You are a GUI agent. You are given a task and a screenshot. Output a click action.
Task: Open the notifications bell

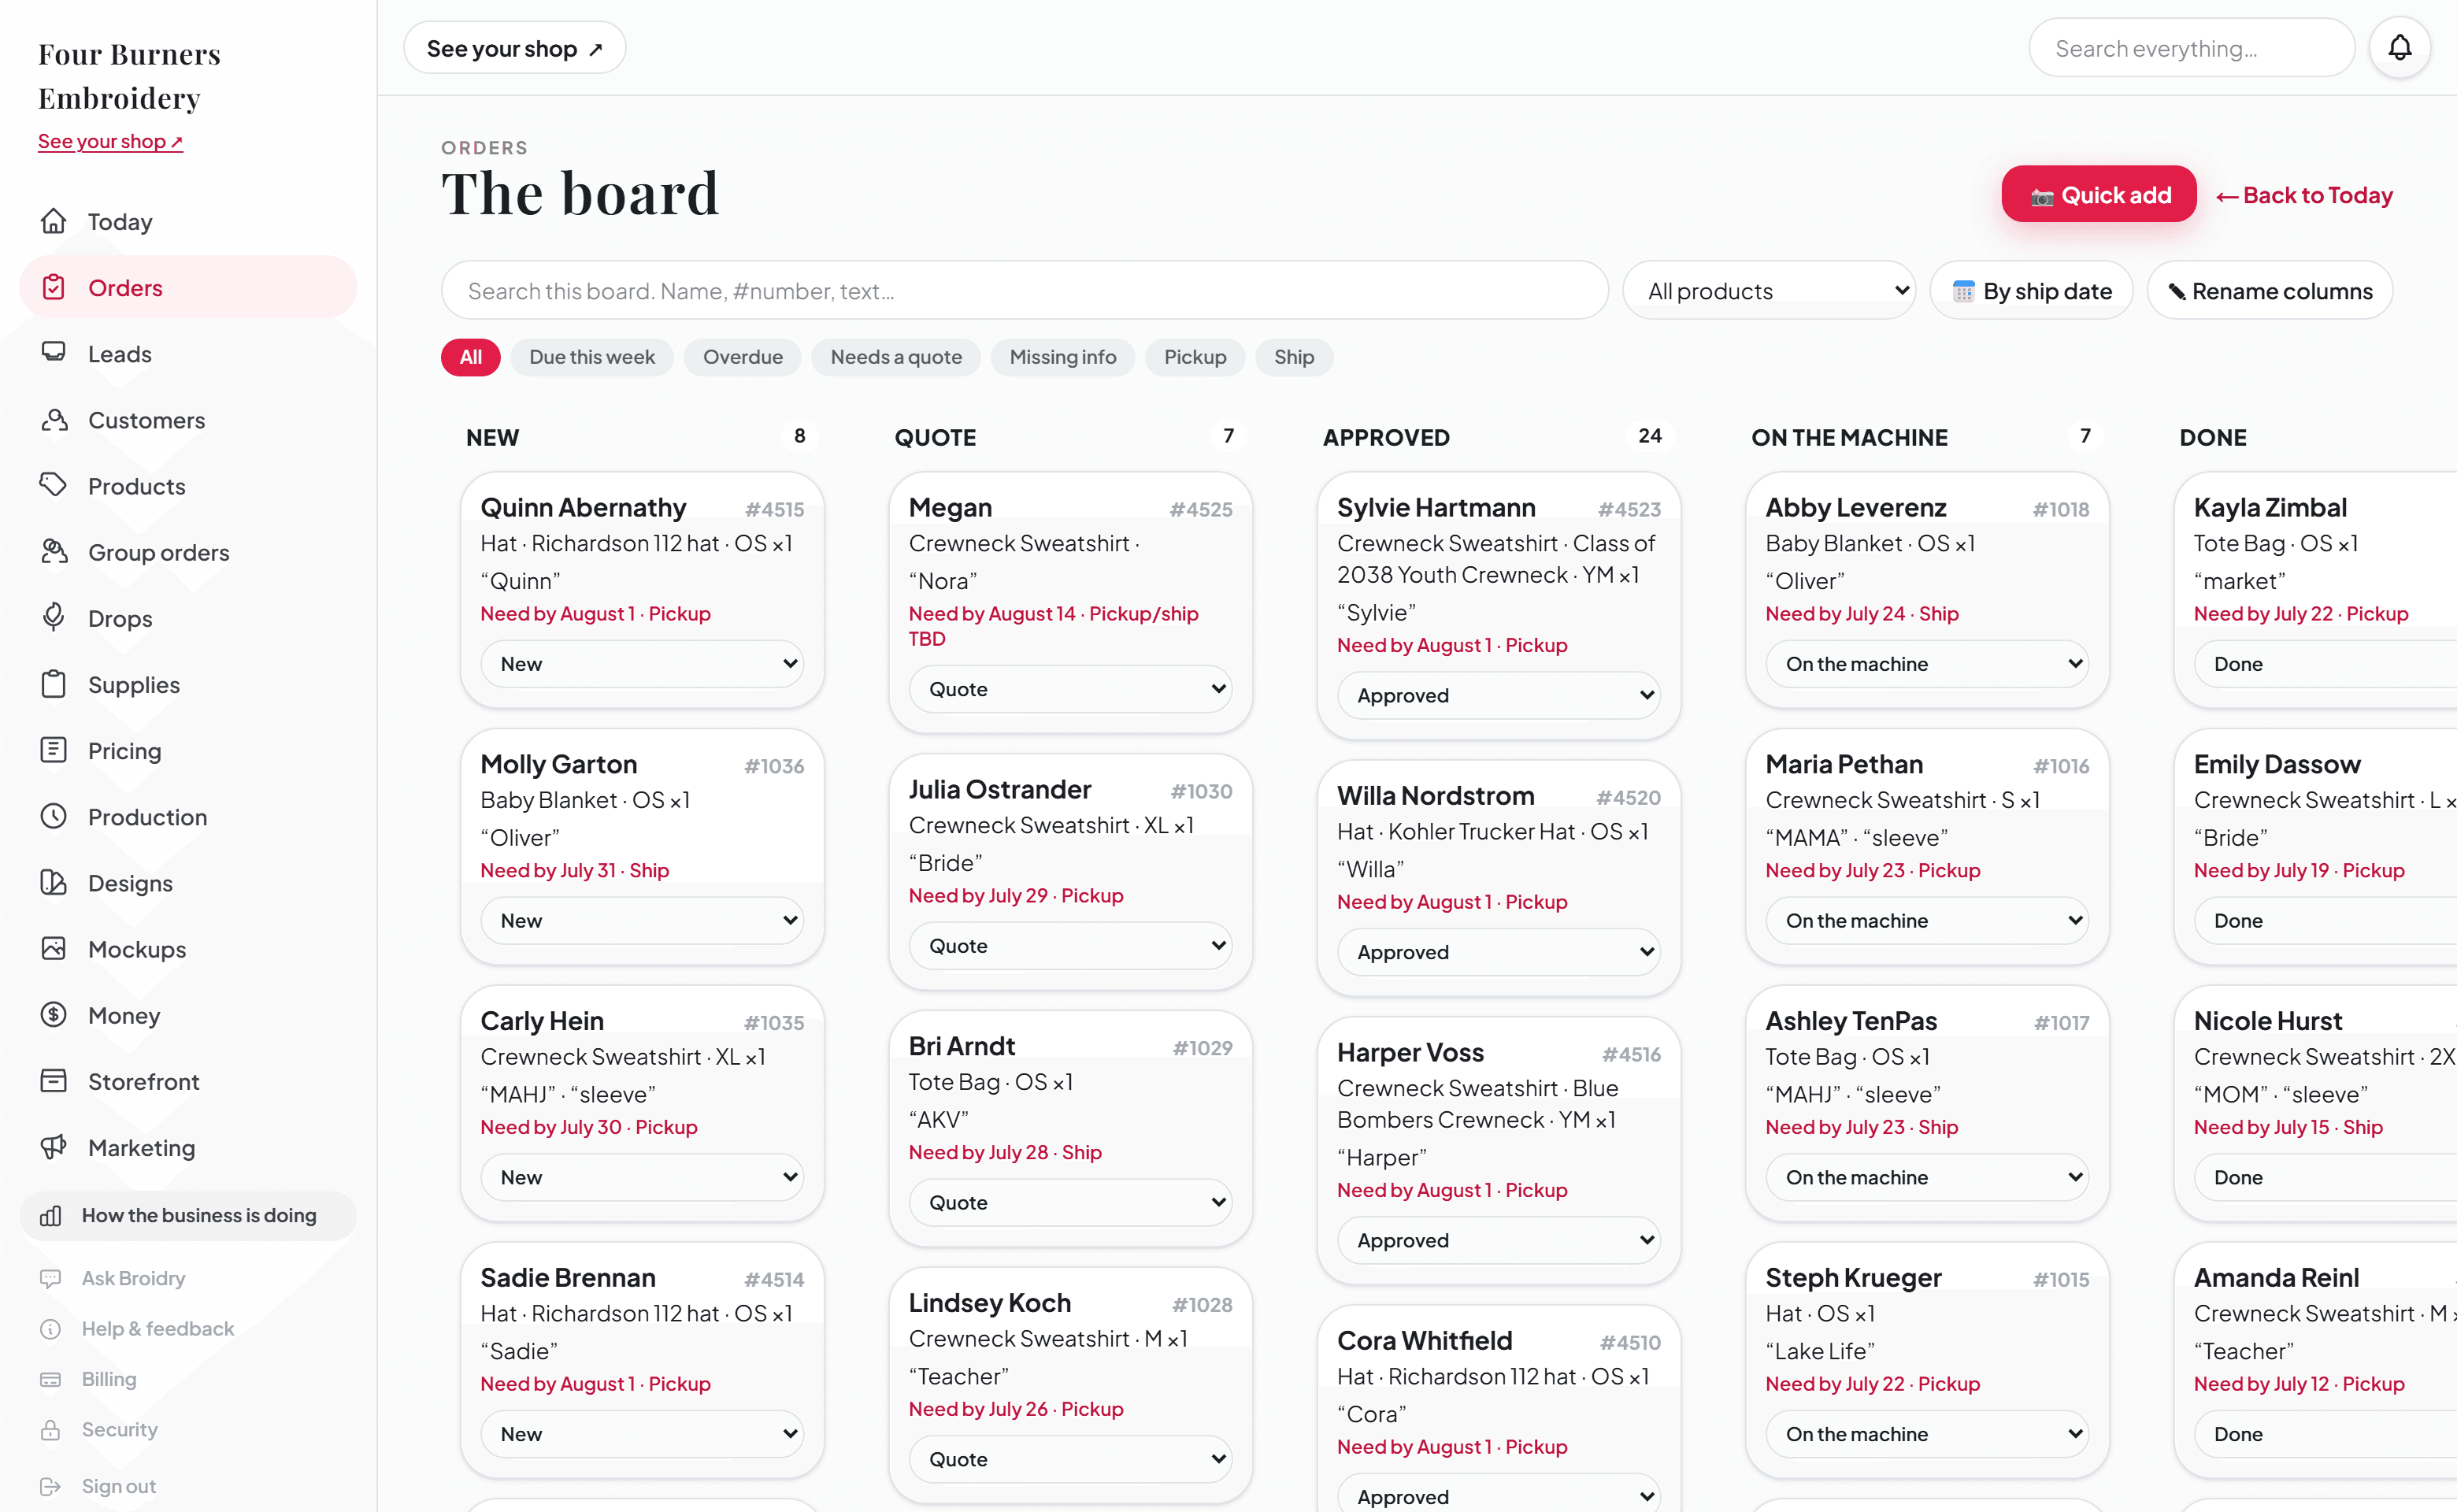pos(2399,48)
